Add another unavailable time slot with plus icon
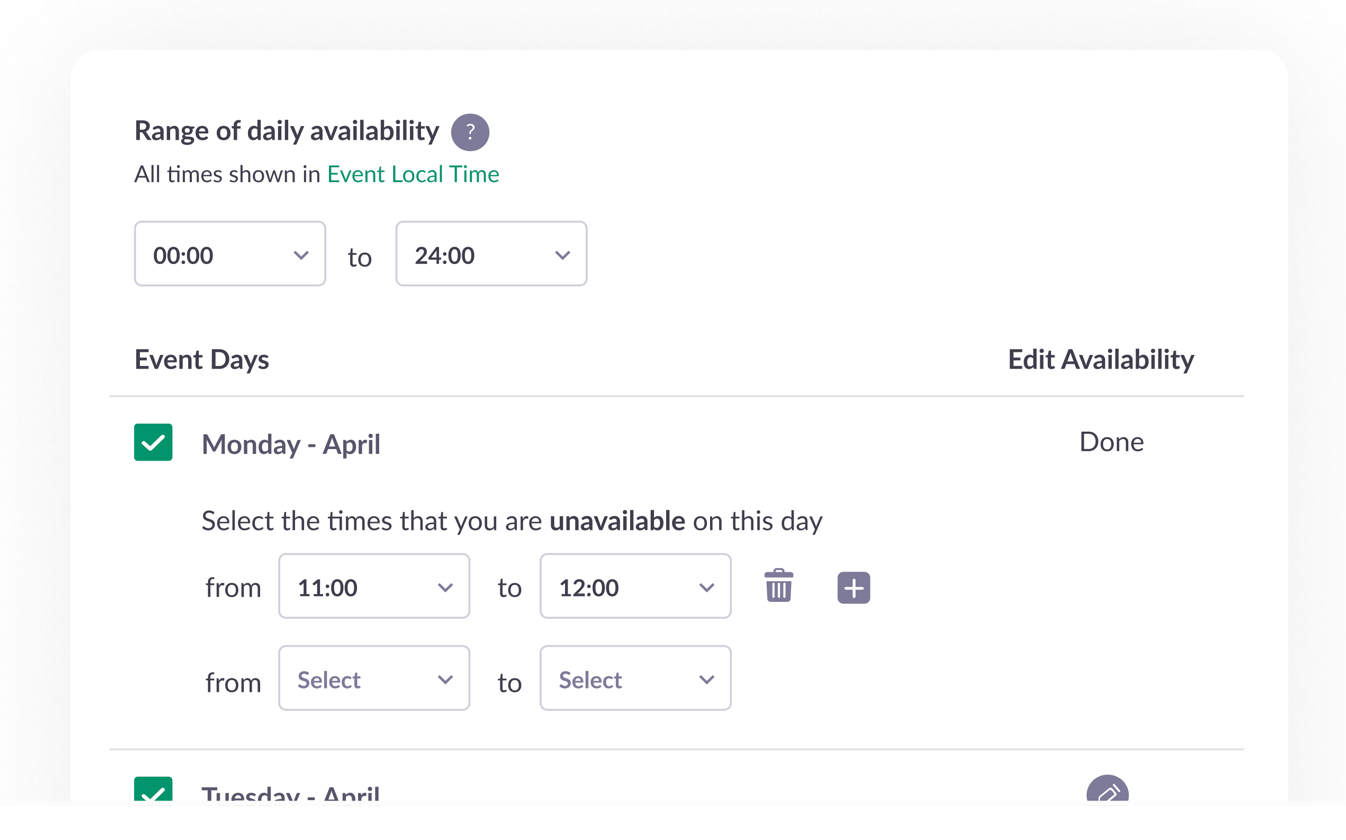This screenshot has height=840, width=1346. (853, 588)
